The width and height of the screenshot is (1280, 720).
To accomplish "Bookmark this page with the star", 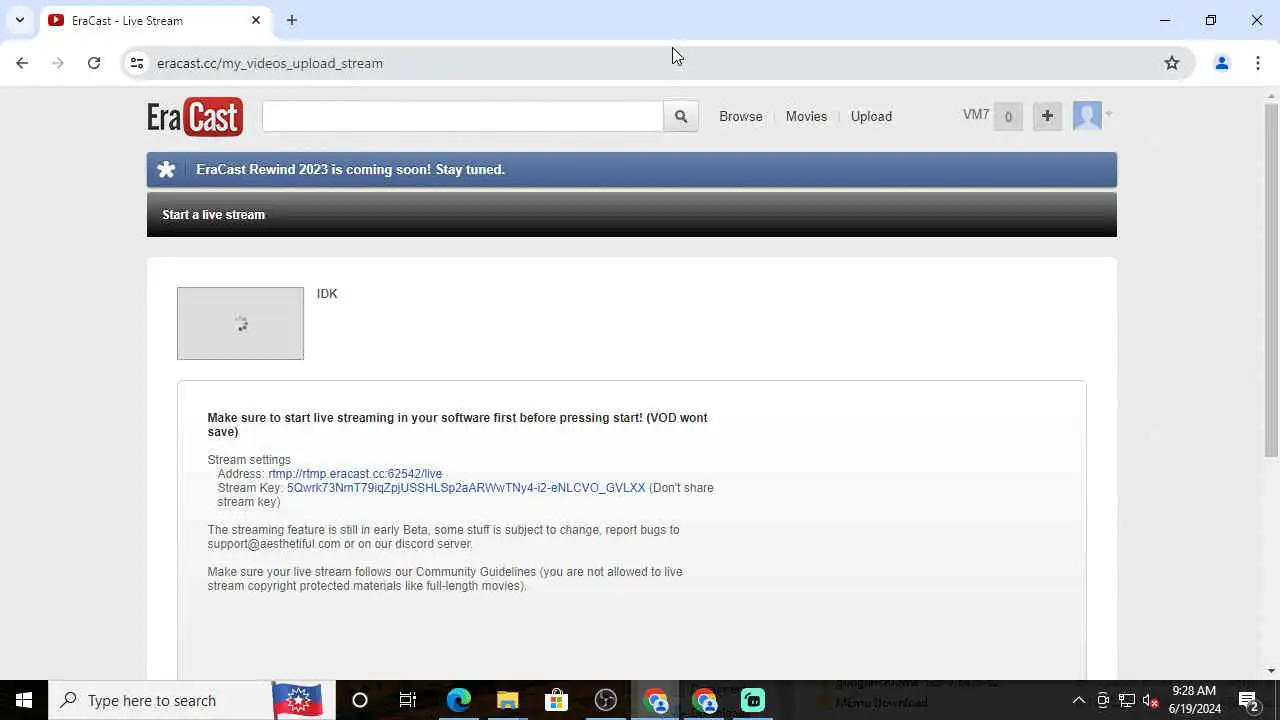I will [x=1172, y=63].
